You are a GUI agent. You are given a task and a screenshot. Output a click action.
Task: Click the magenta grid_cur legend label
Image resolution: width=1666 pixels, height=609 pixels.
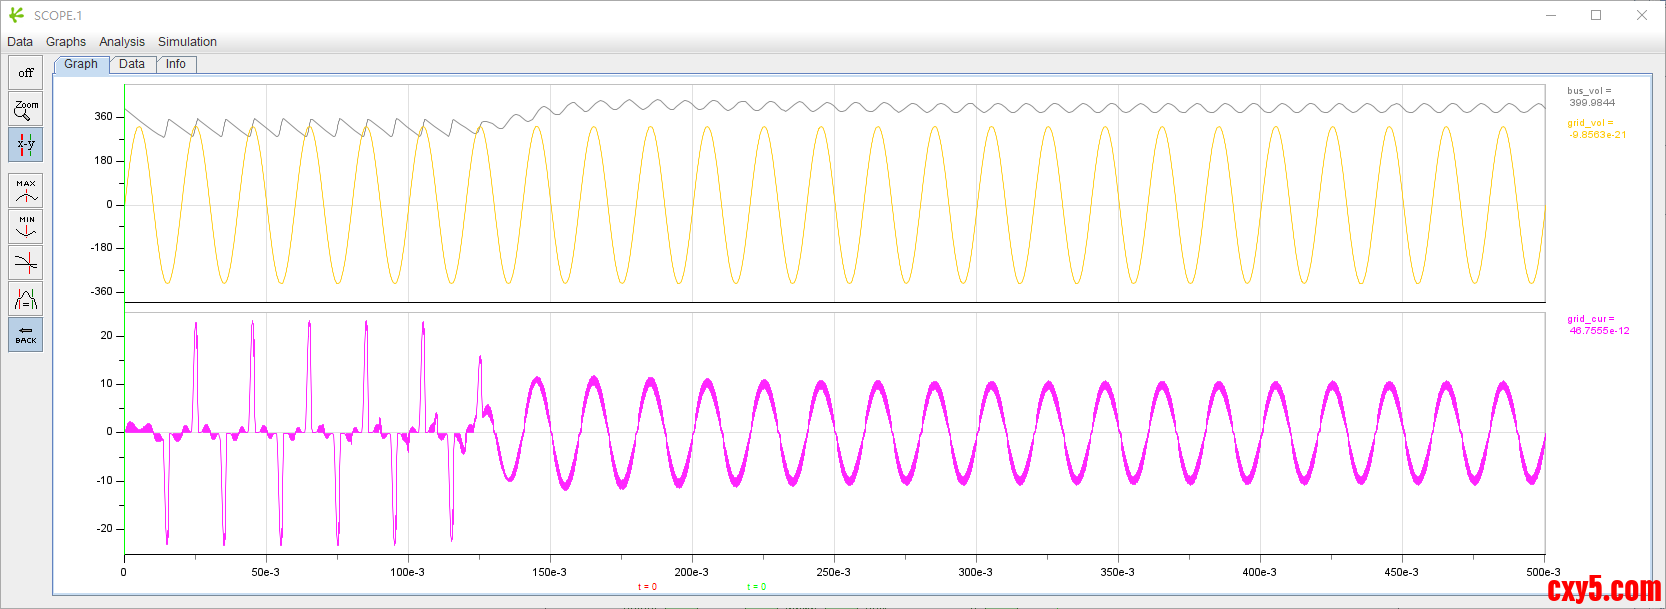point(1590,319)
